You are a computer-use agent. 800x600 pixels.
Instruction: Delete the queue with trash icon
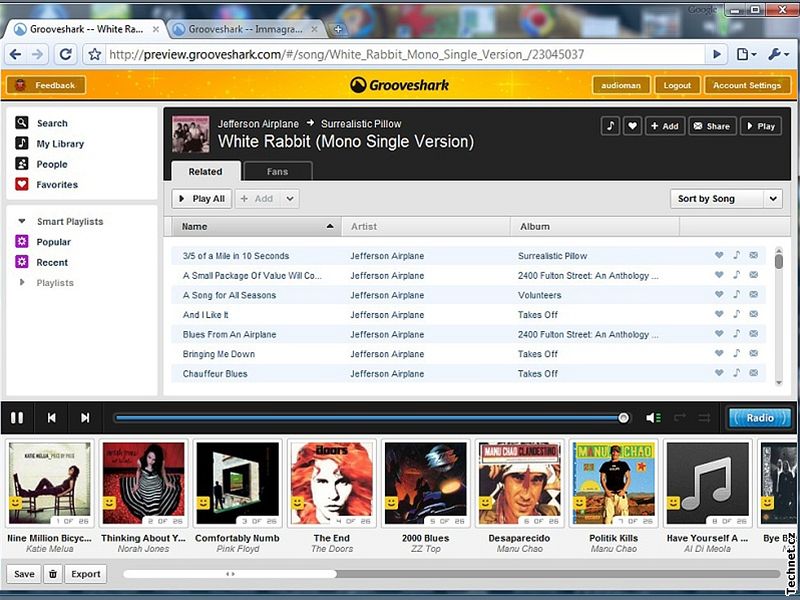point(53,574)
